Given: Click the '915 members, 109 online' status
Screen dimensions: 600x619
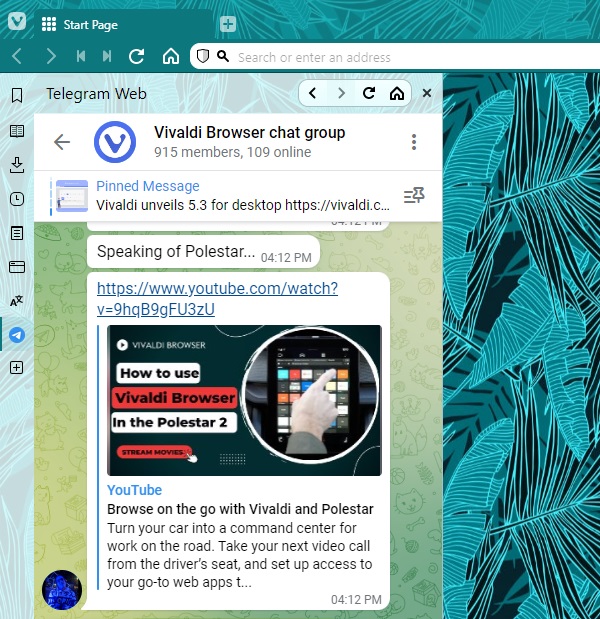Looking at the screenshot, I should click(x=232, y=152).
